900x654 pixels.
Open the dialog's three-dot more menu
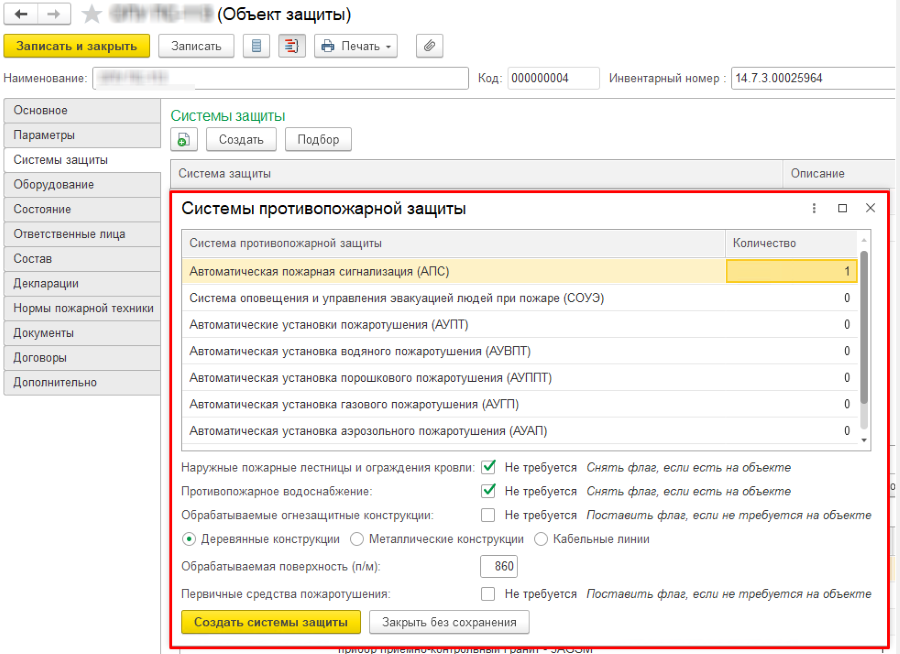[814, 208]
